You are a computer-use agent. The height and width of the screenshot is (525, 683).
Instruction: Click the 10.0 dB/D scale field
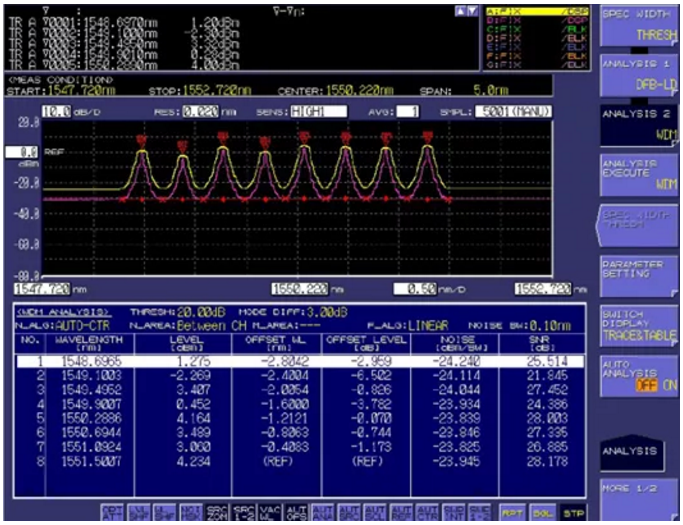tap(57, 112)
